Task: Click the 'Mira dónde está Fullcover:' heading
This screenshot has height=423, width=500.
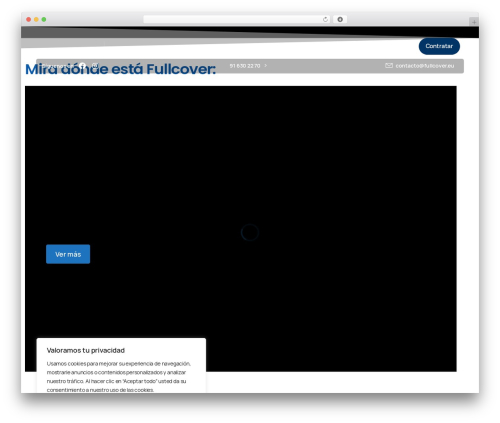Action: (121, 69)
